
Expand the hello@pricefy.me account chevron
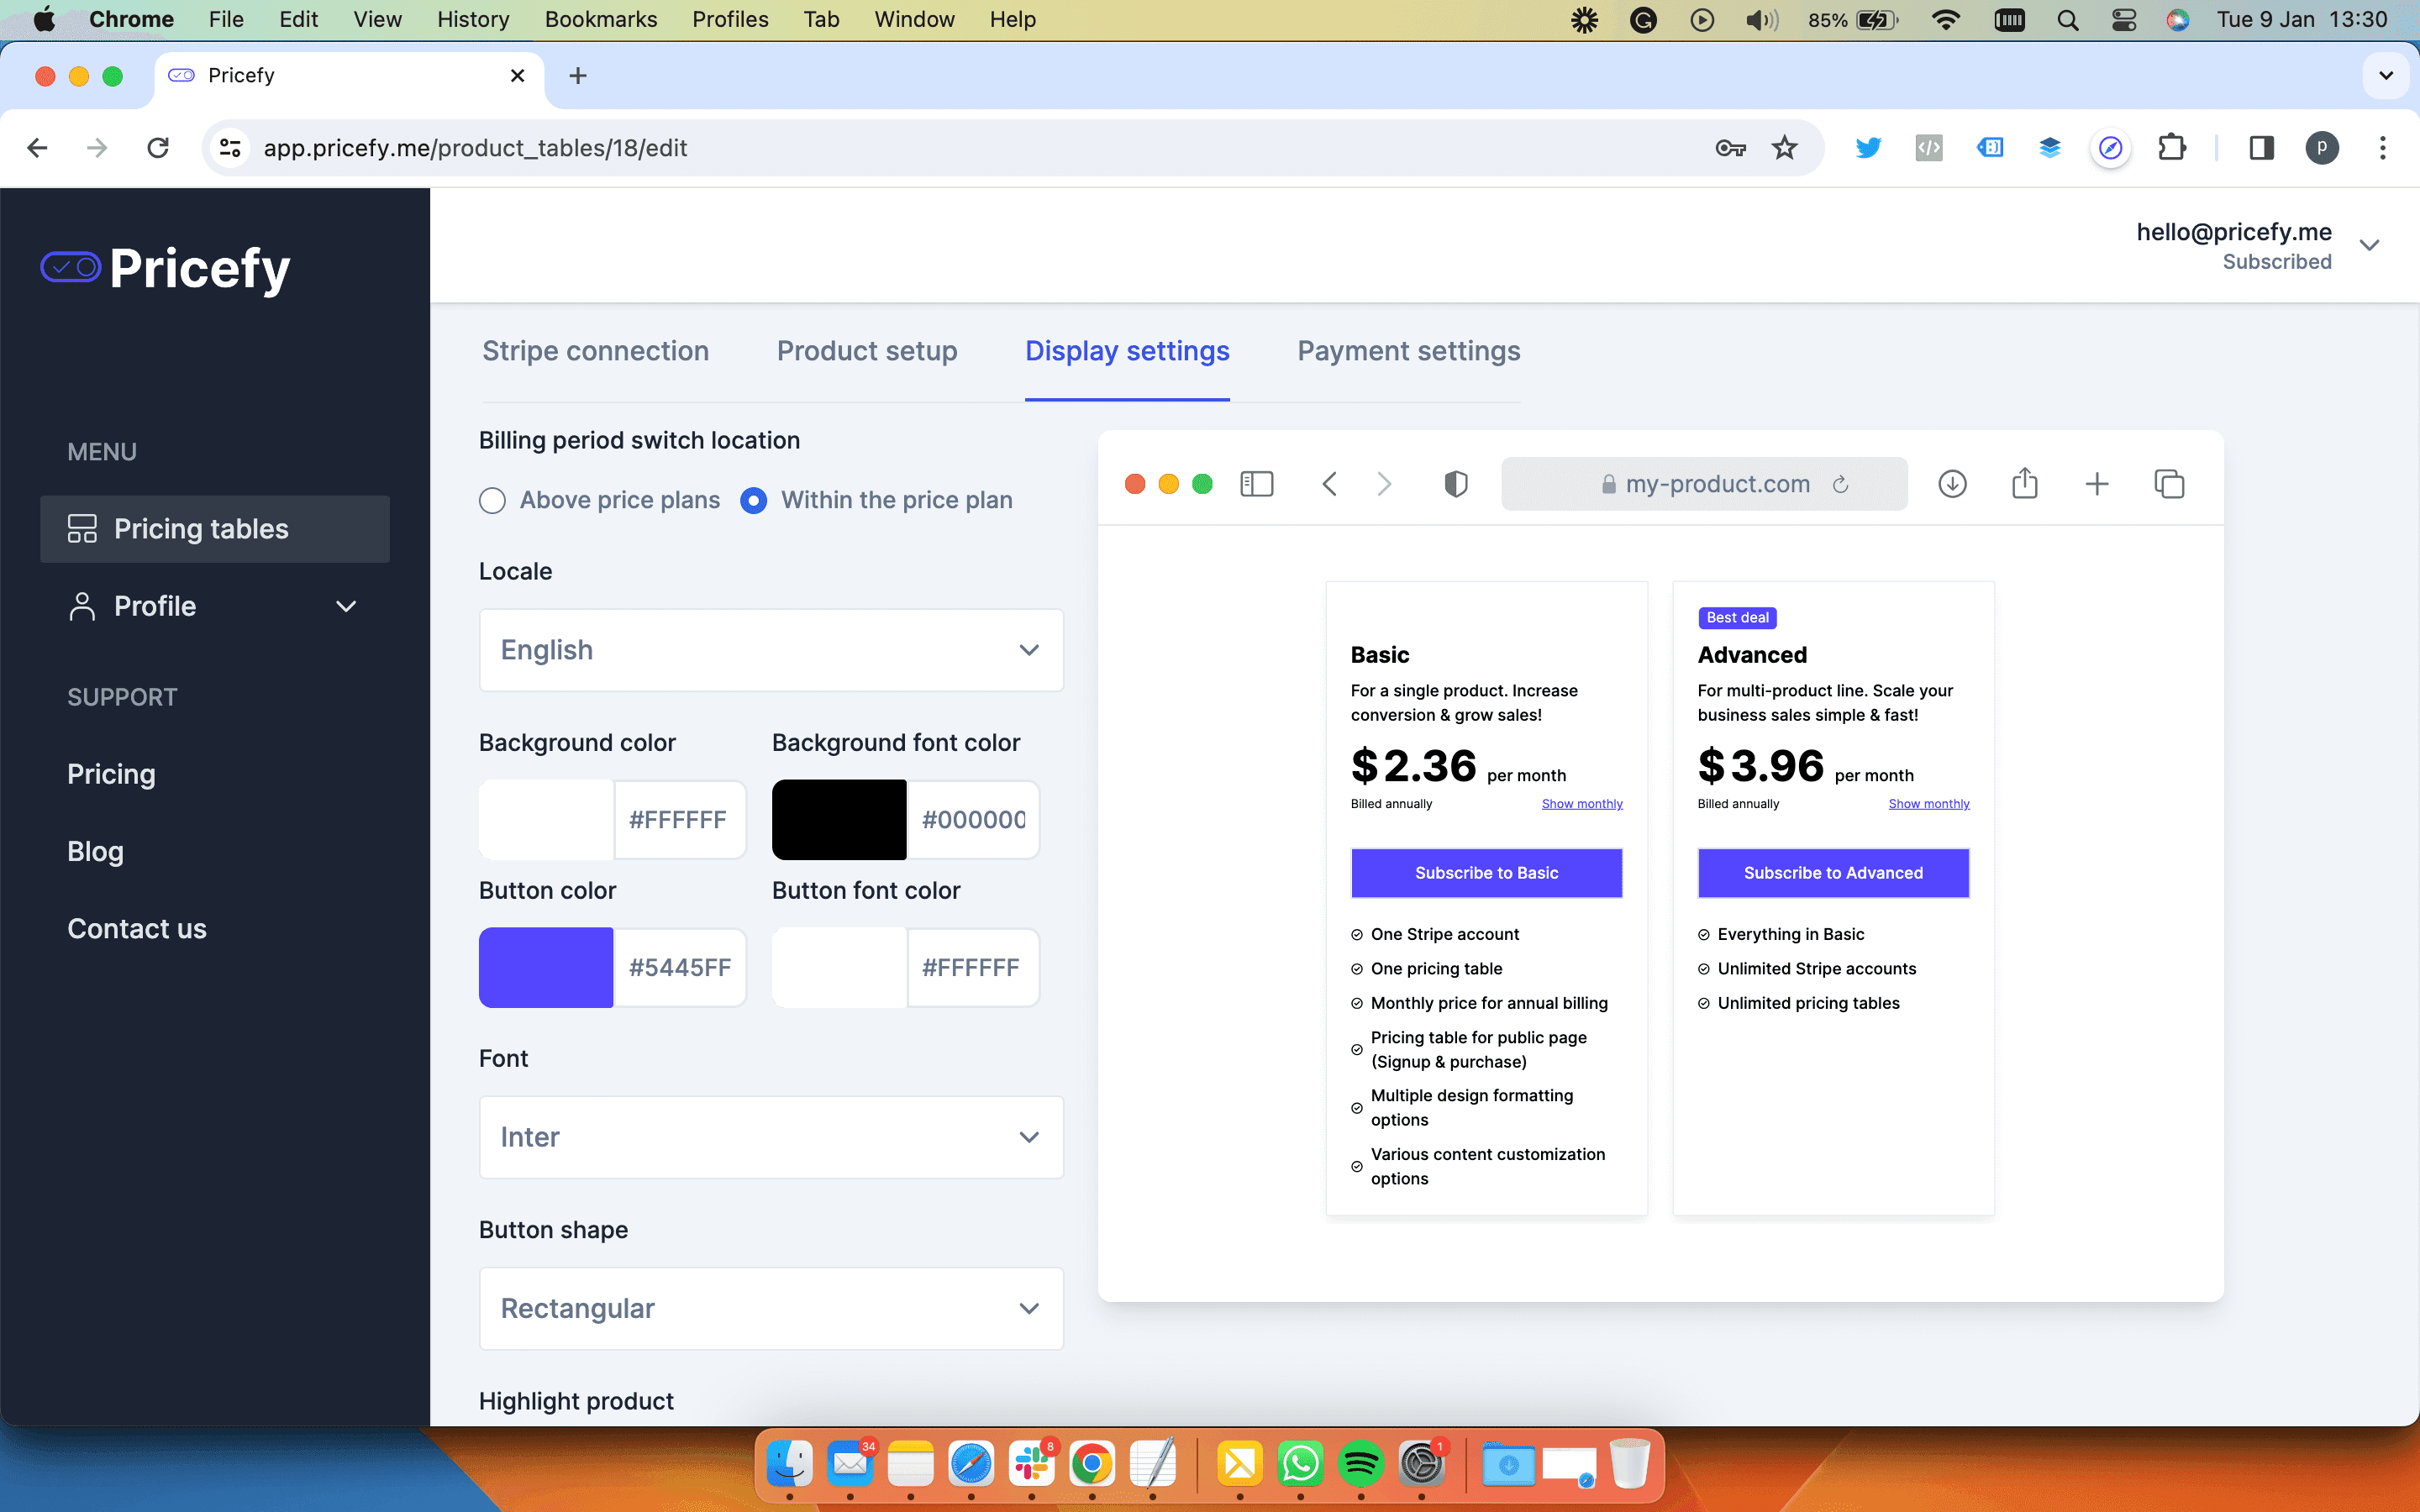click(x=2371, y=244)
